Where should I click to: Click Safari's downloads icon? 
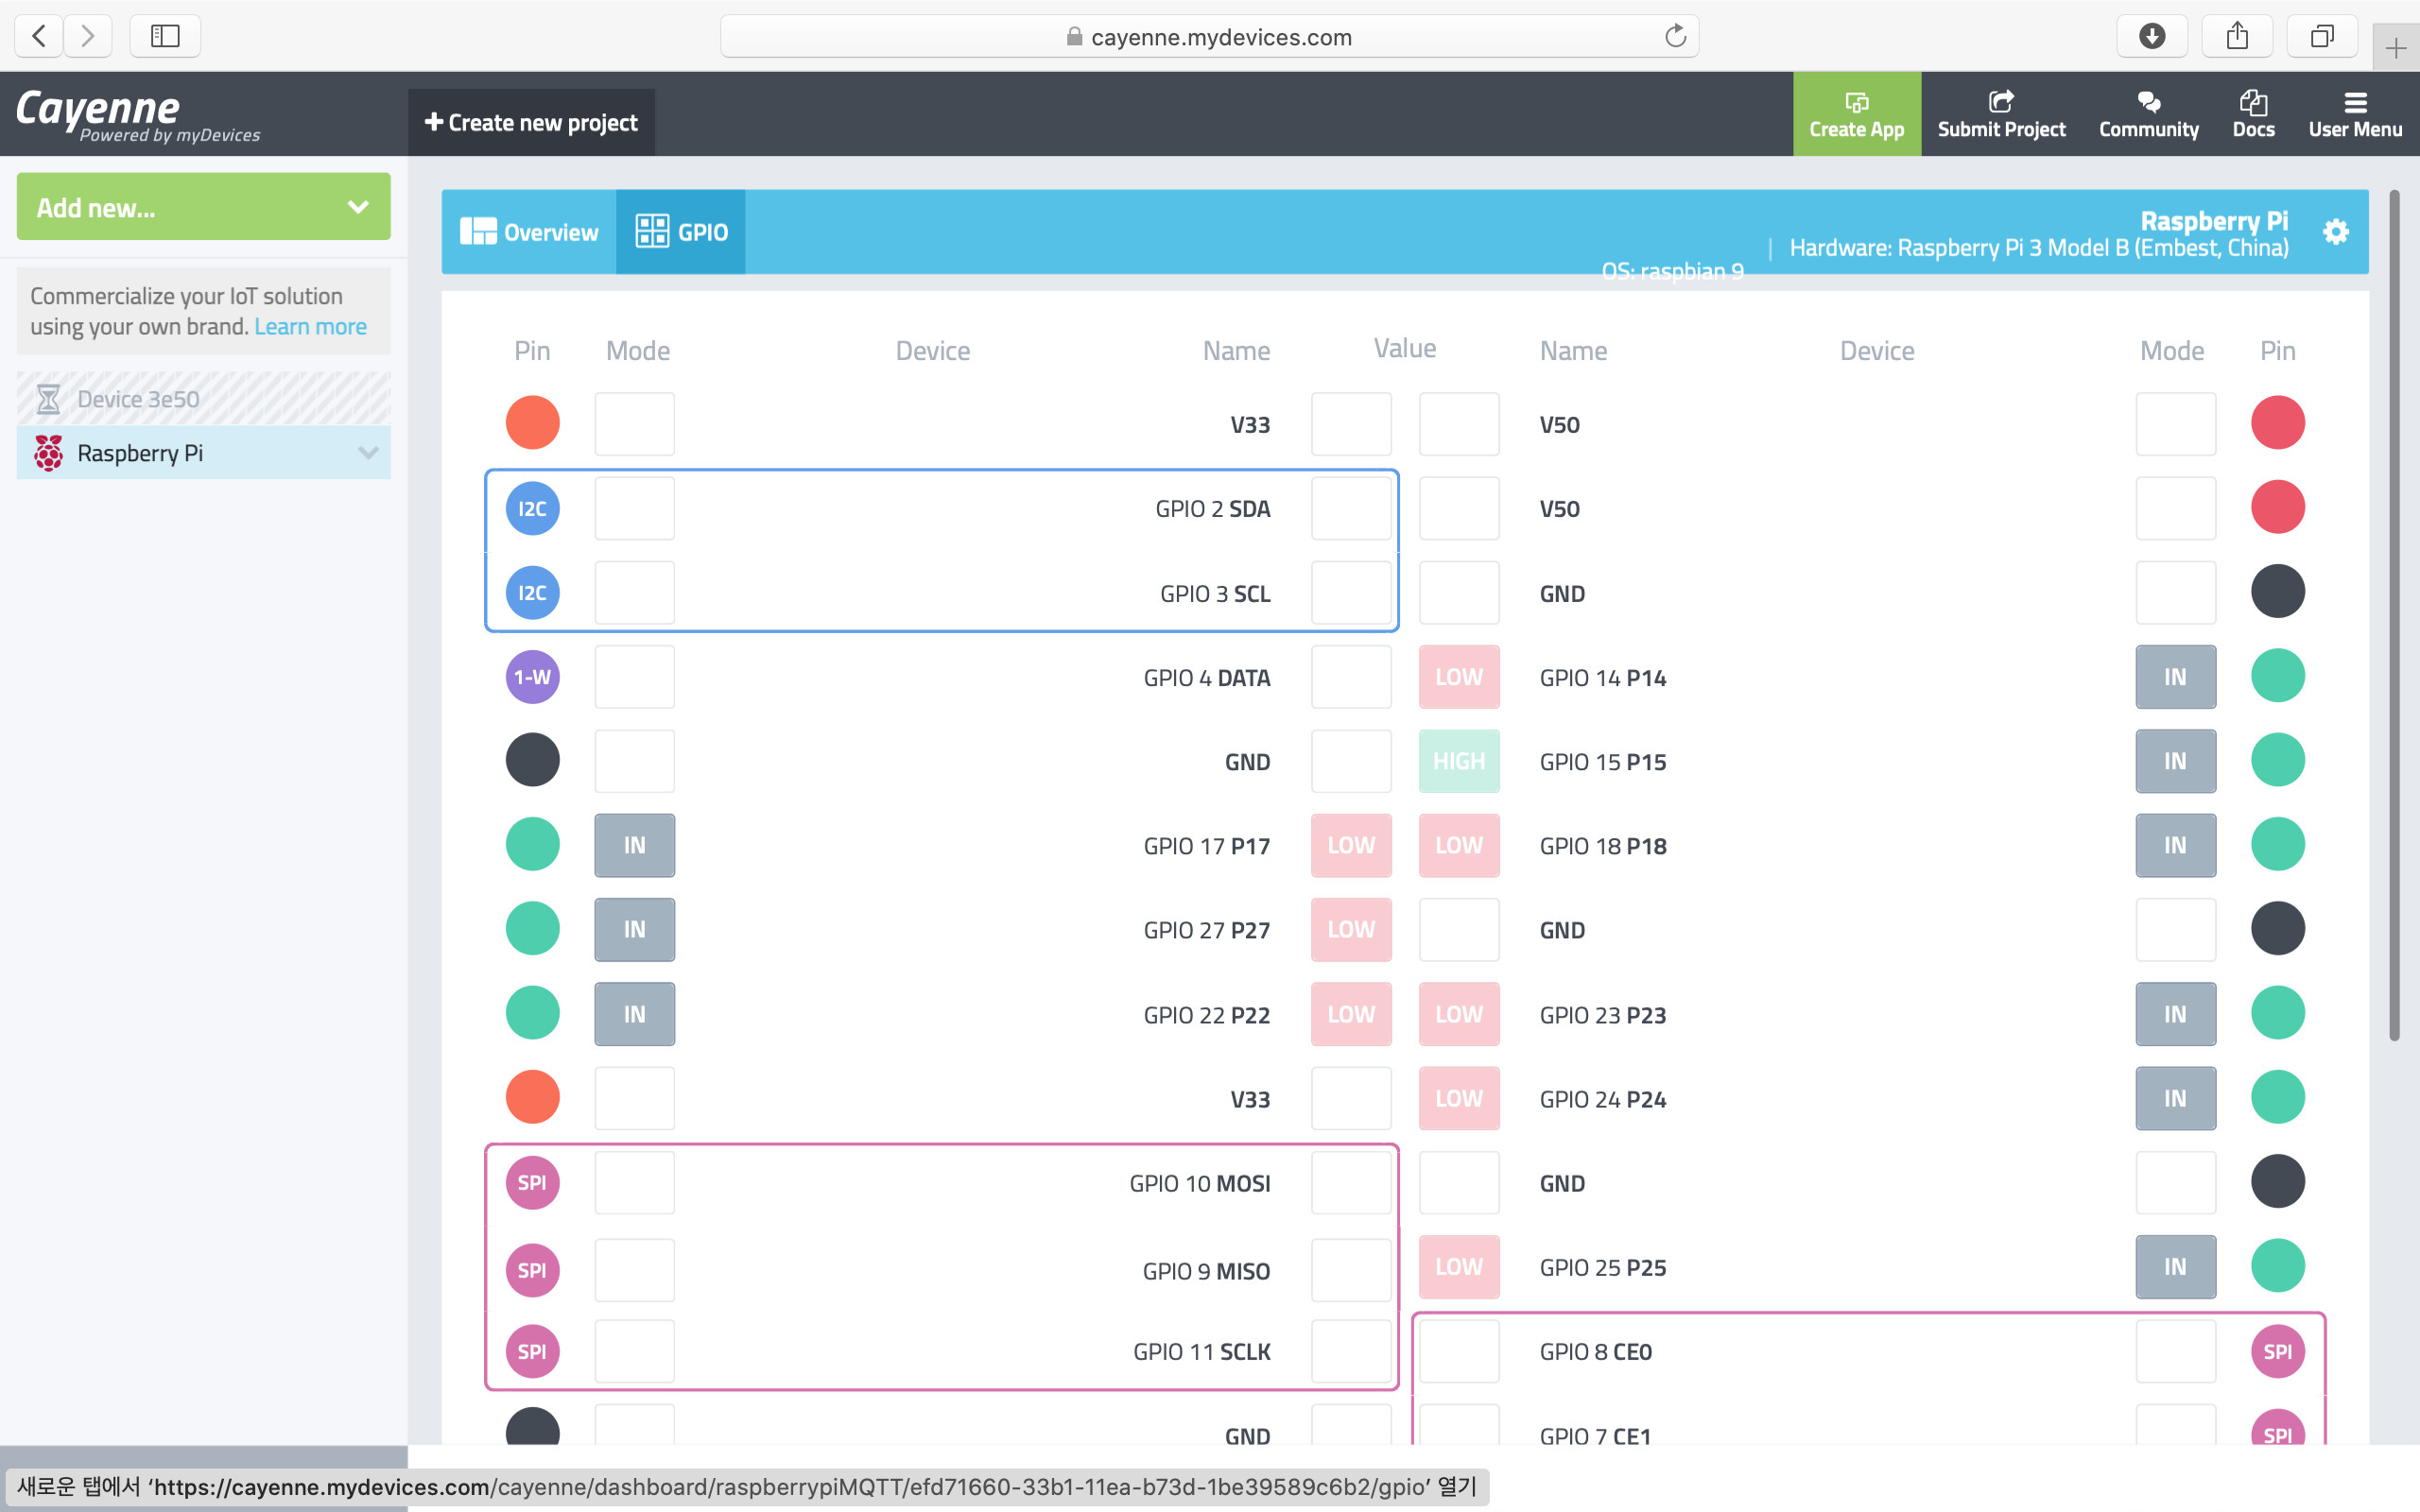click(2152, 37)
